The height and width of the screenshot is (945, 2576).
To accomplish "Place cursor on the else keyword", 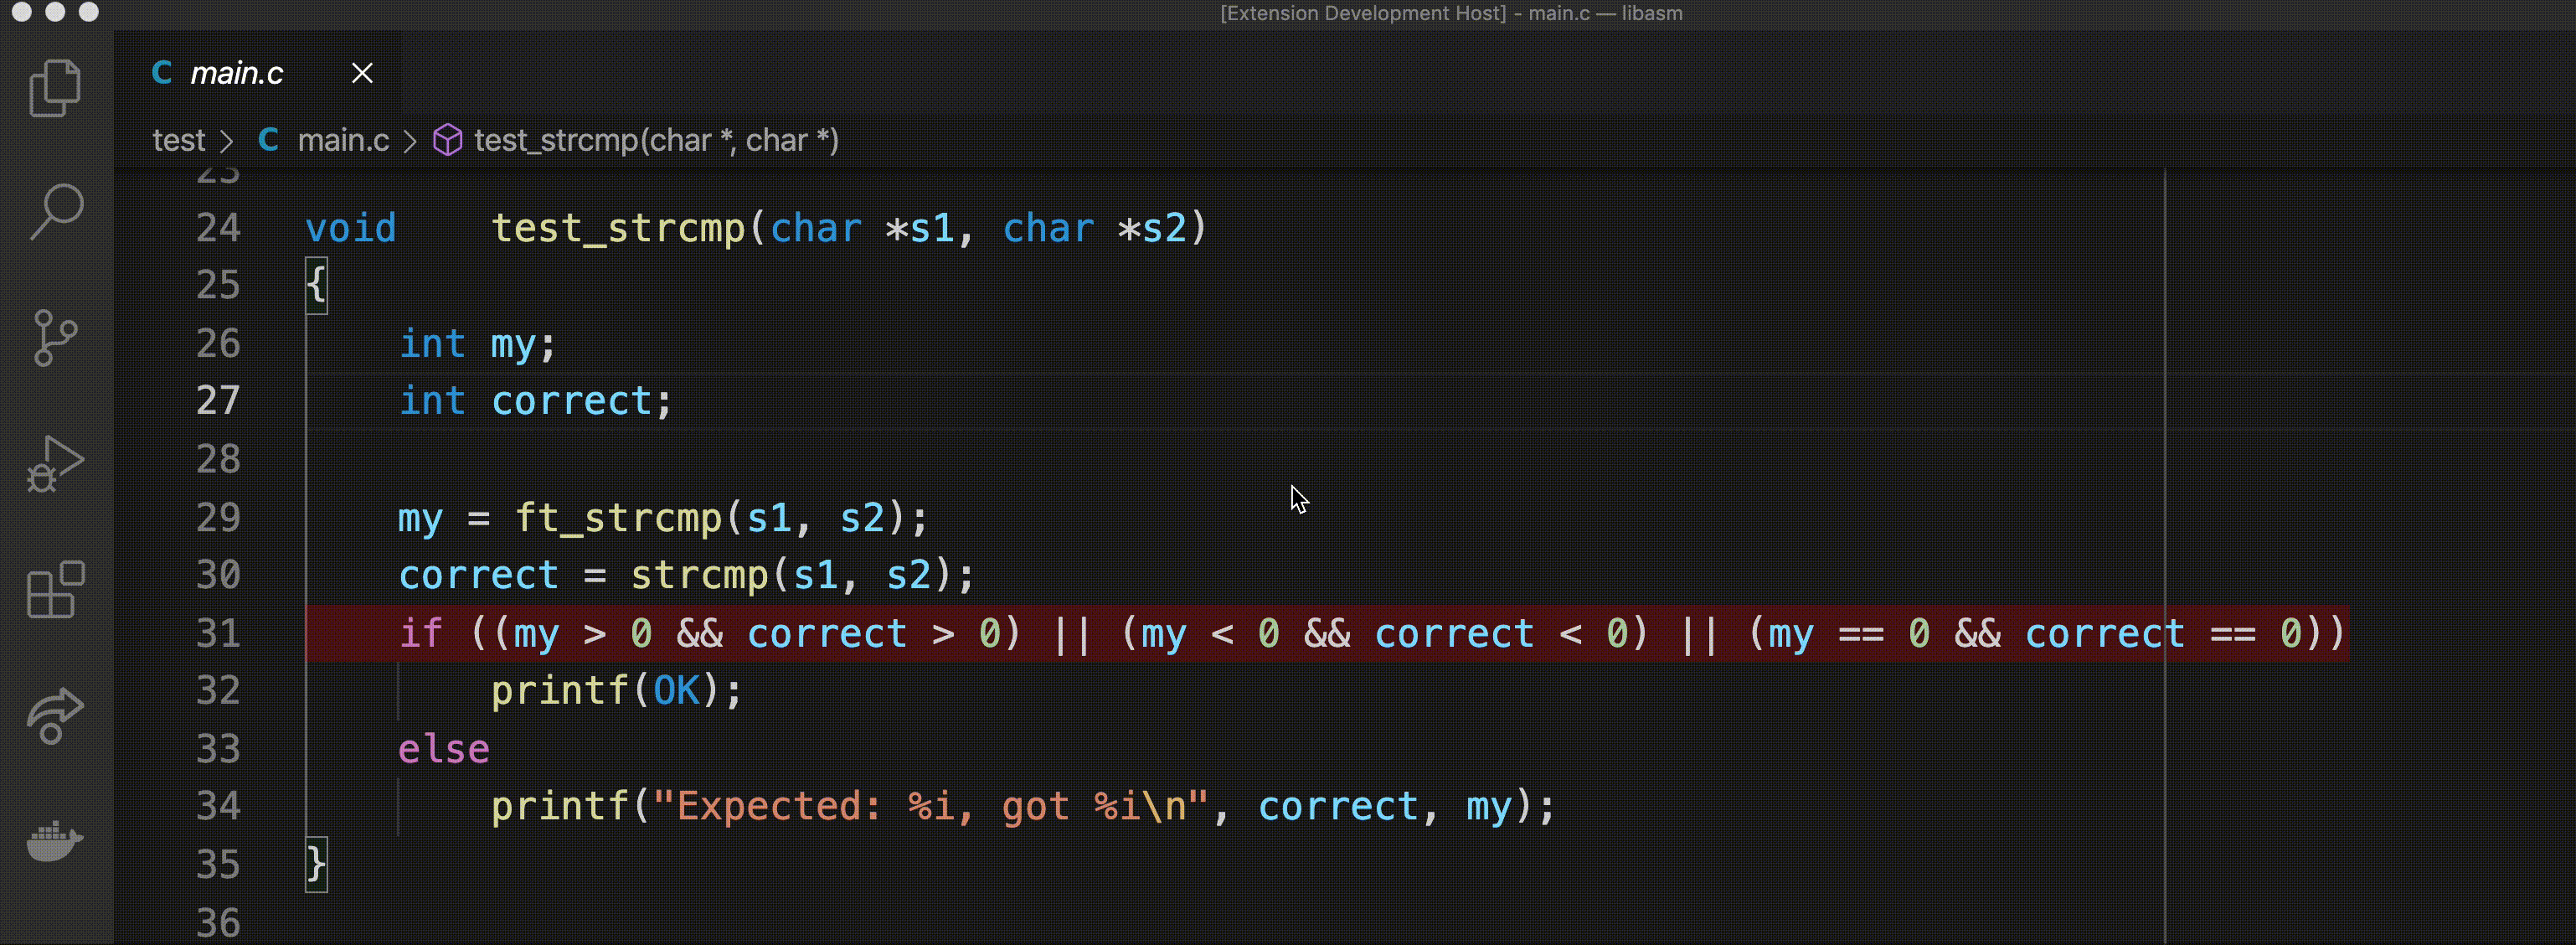I will click(443, 749).
